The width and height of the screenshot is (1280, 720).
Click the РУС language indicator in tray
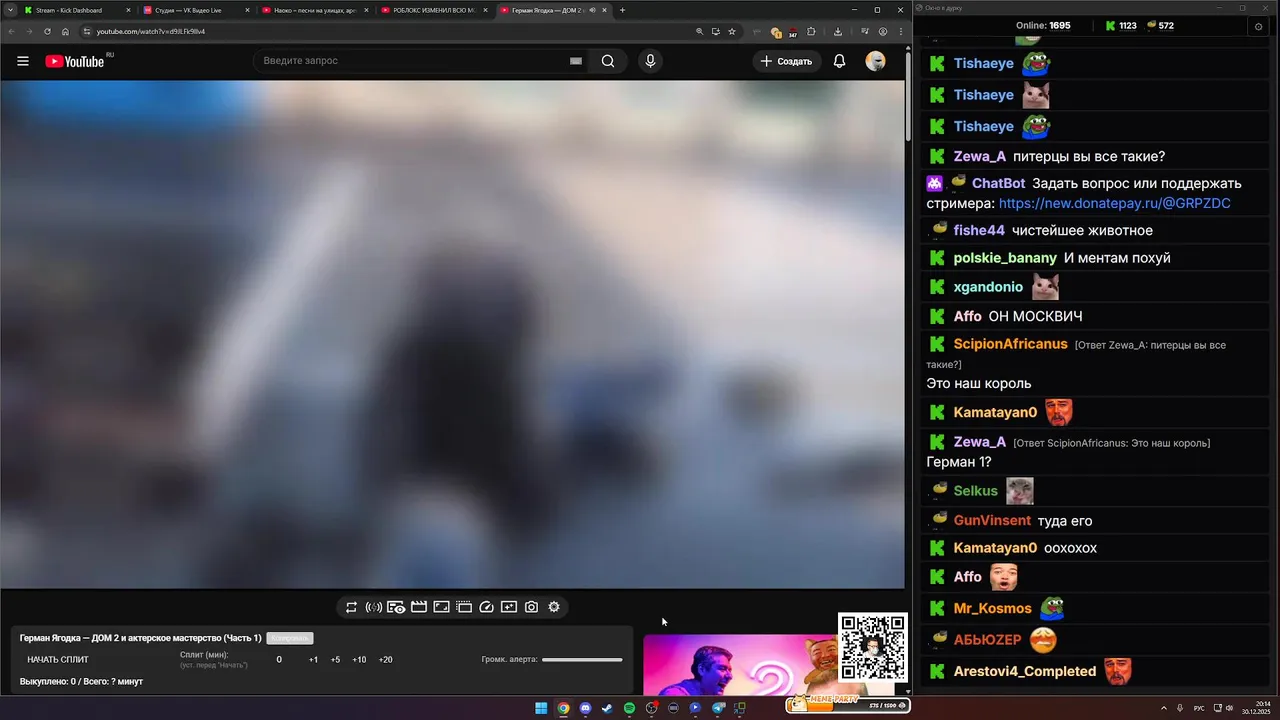pyautogui.click(x=1199, y=708)
